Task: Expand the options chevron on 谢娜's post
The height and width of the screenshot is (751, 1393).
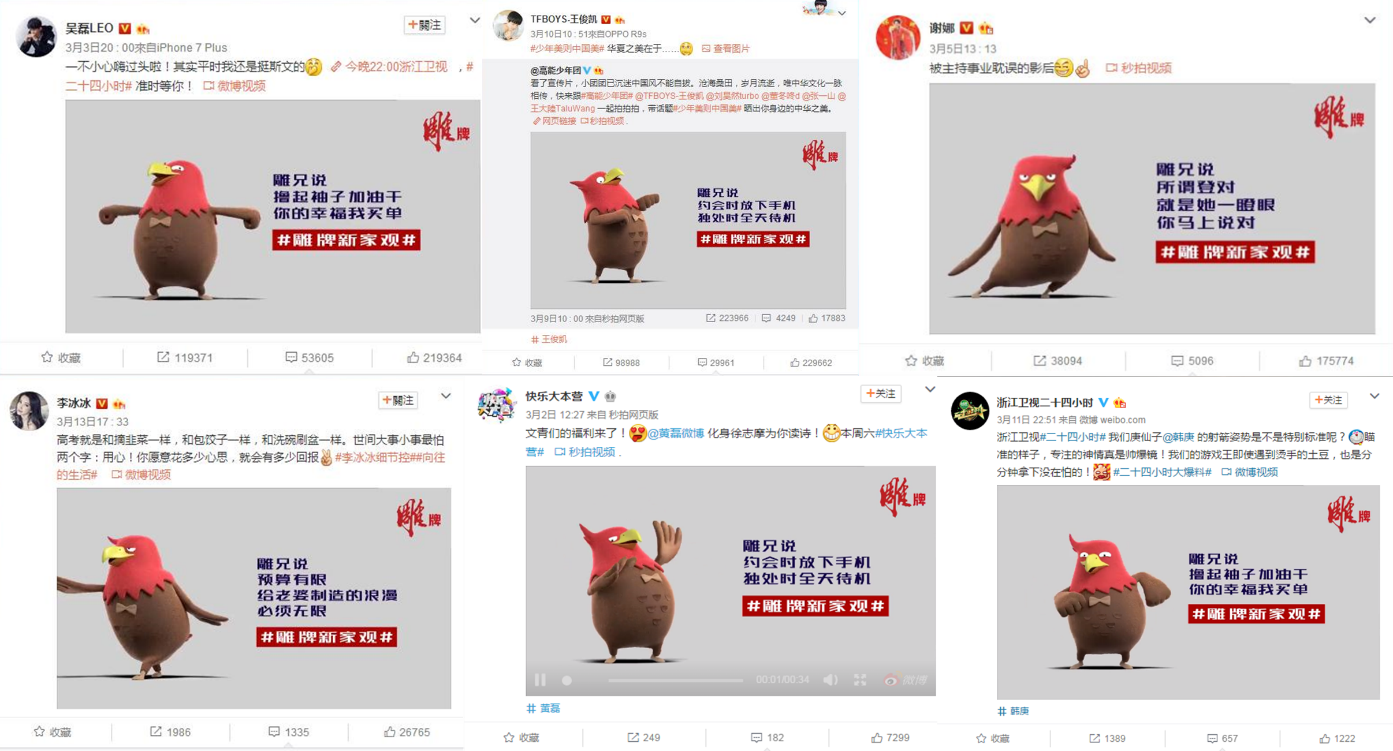Action: coord(1369,20)
